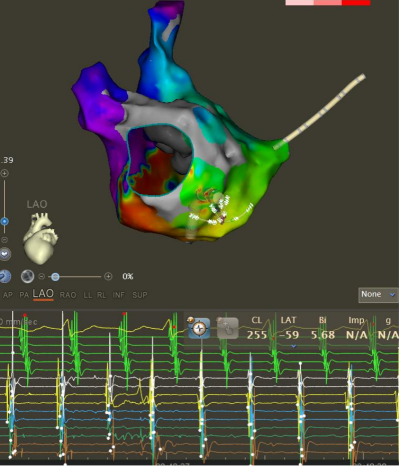This screenshot has height=467, width=400.
Task: Click the crosshair target annotation icon
Action: pos(199,328)
